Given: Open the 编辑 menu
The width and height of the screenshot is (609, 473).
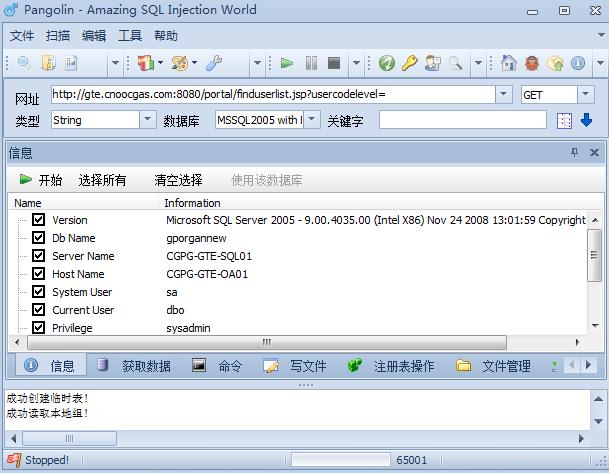Looking at the screenshot, I should coord(94,36).
